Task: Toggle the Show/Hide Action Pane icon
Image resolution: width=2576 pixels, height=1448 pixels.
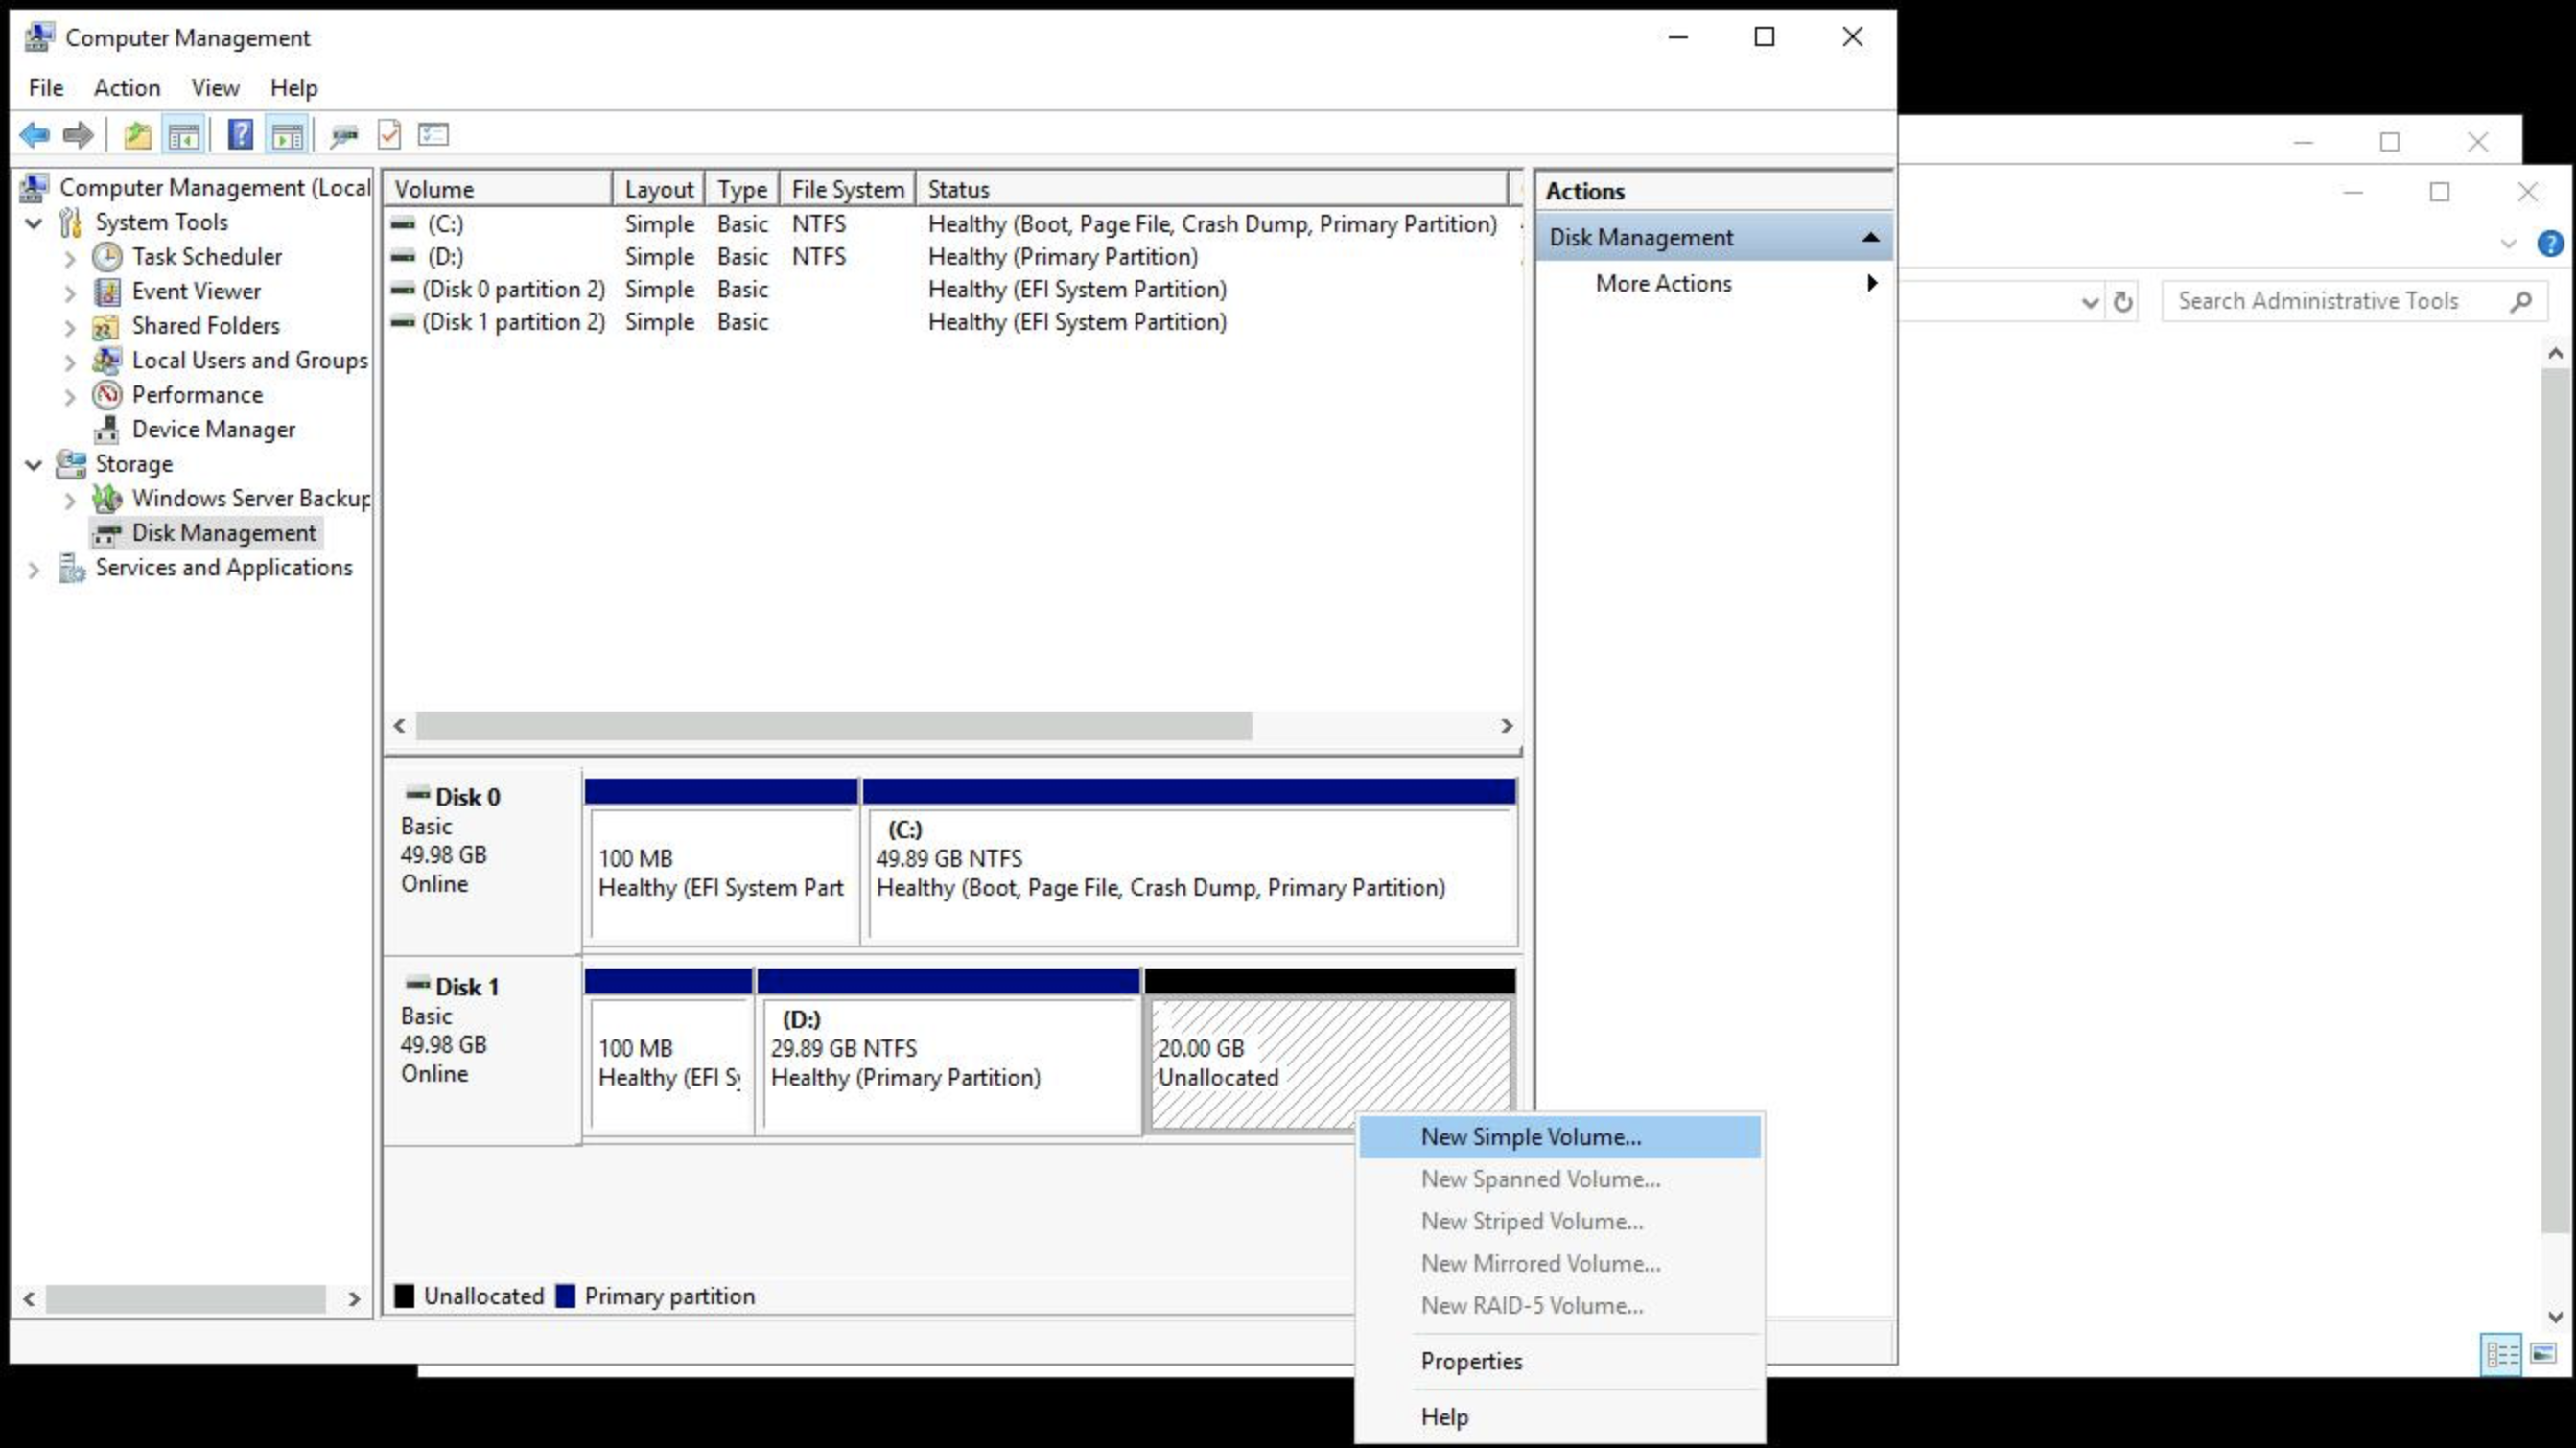Action: click(x=287, y=134)
